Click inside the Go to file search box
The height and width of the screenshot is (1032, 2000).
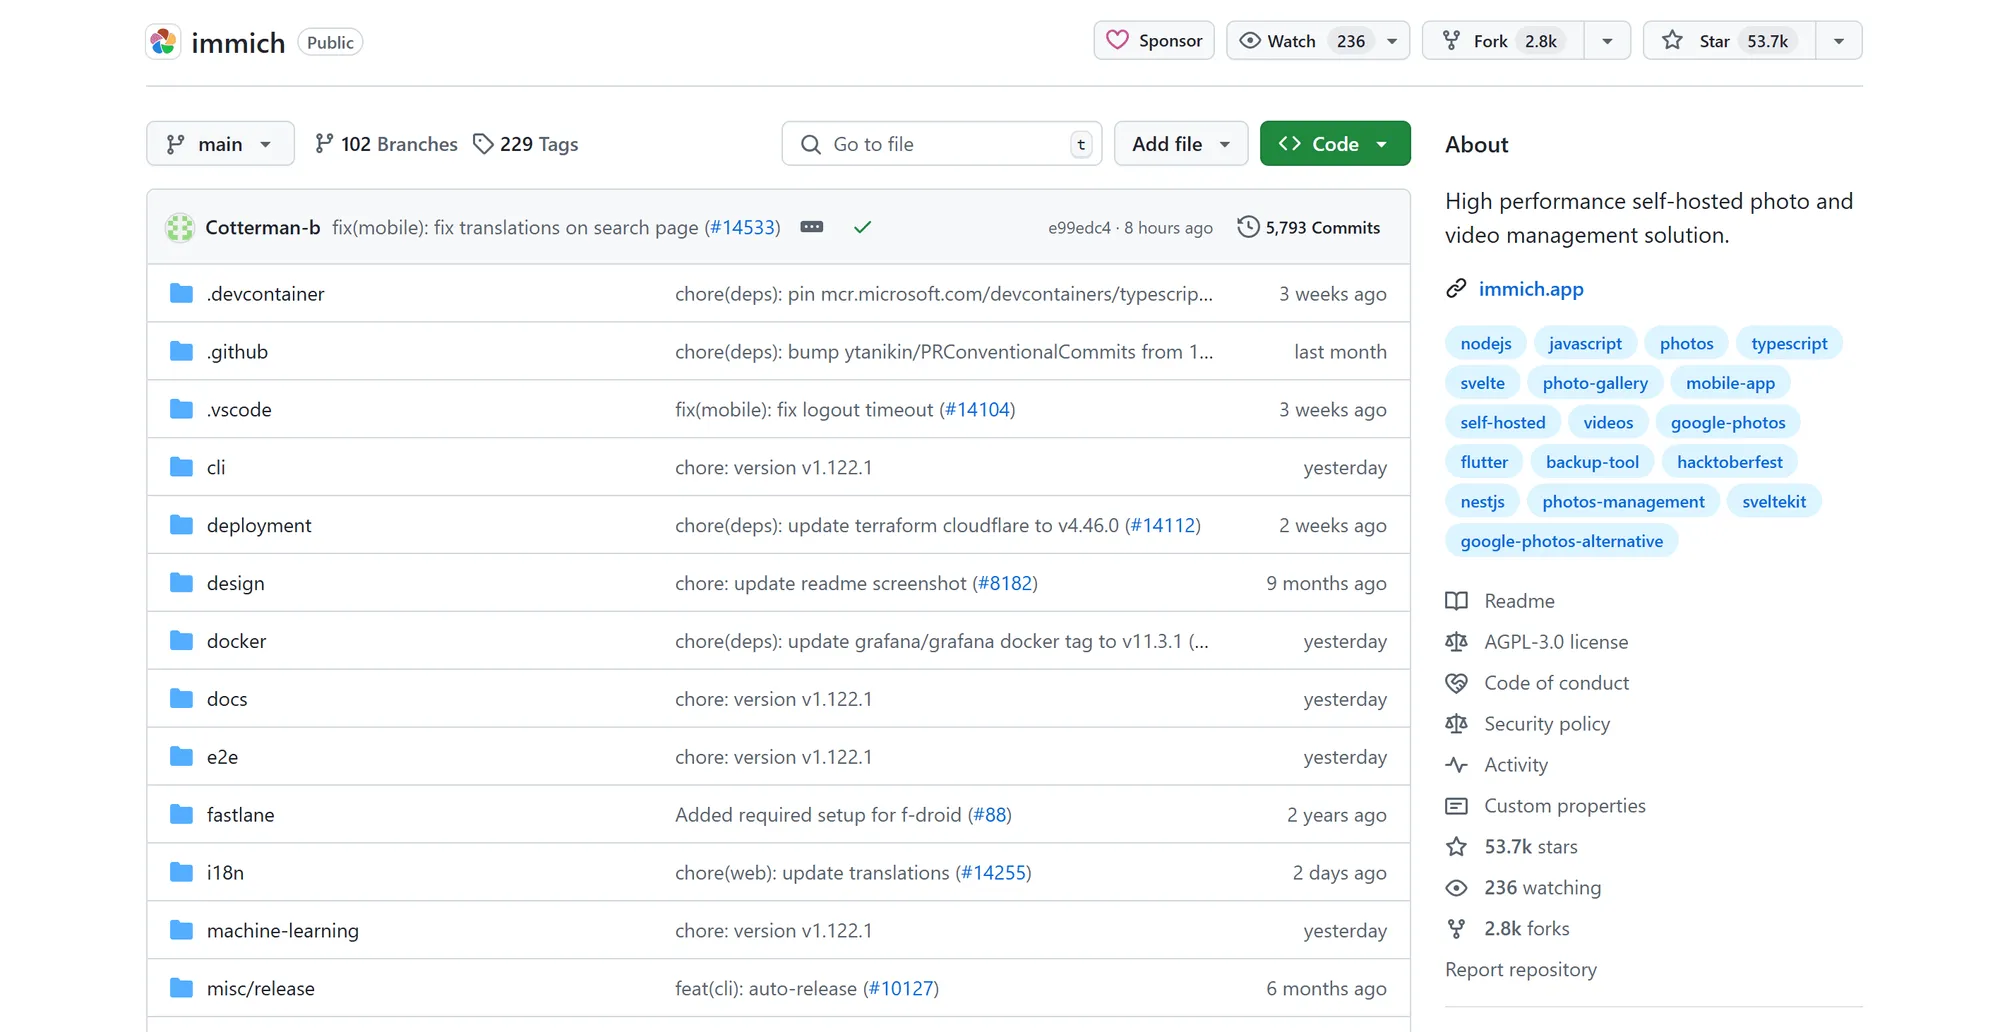tap(940, 144)
